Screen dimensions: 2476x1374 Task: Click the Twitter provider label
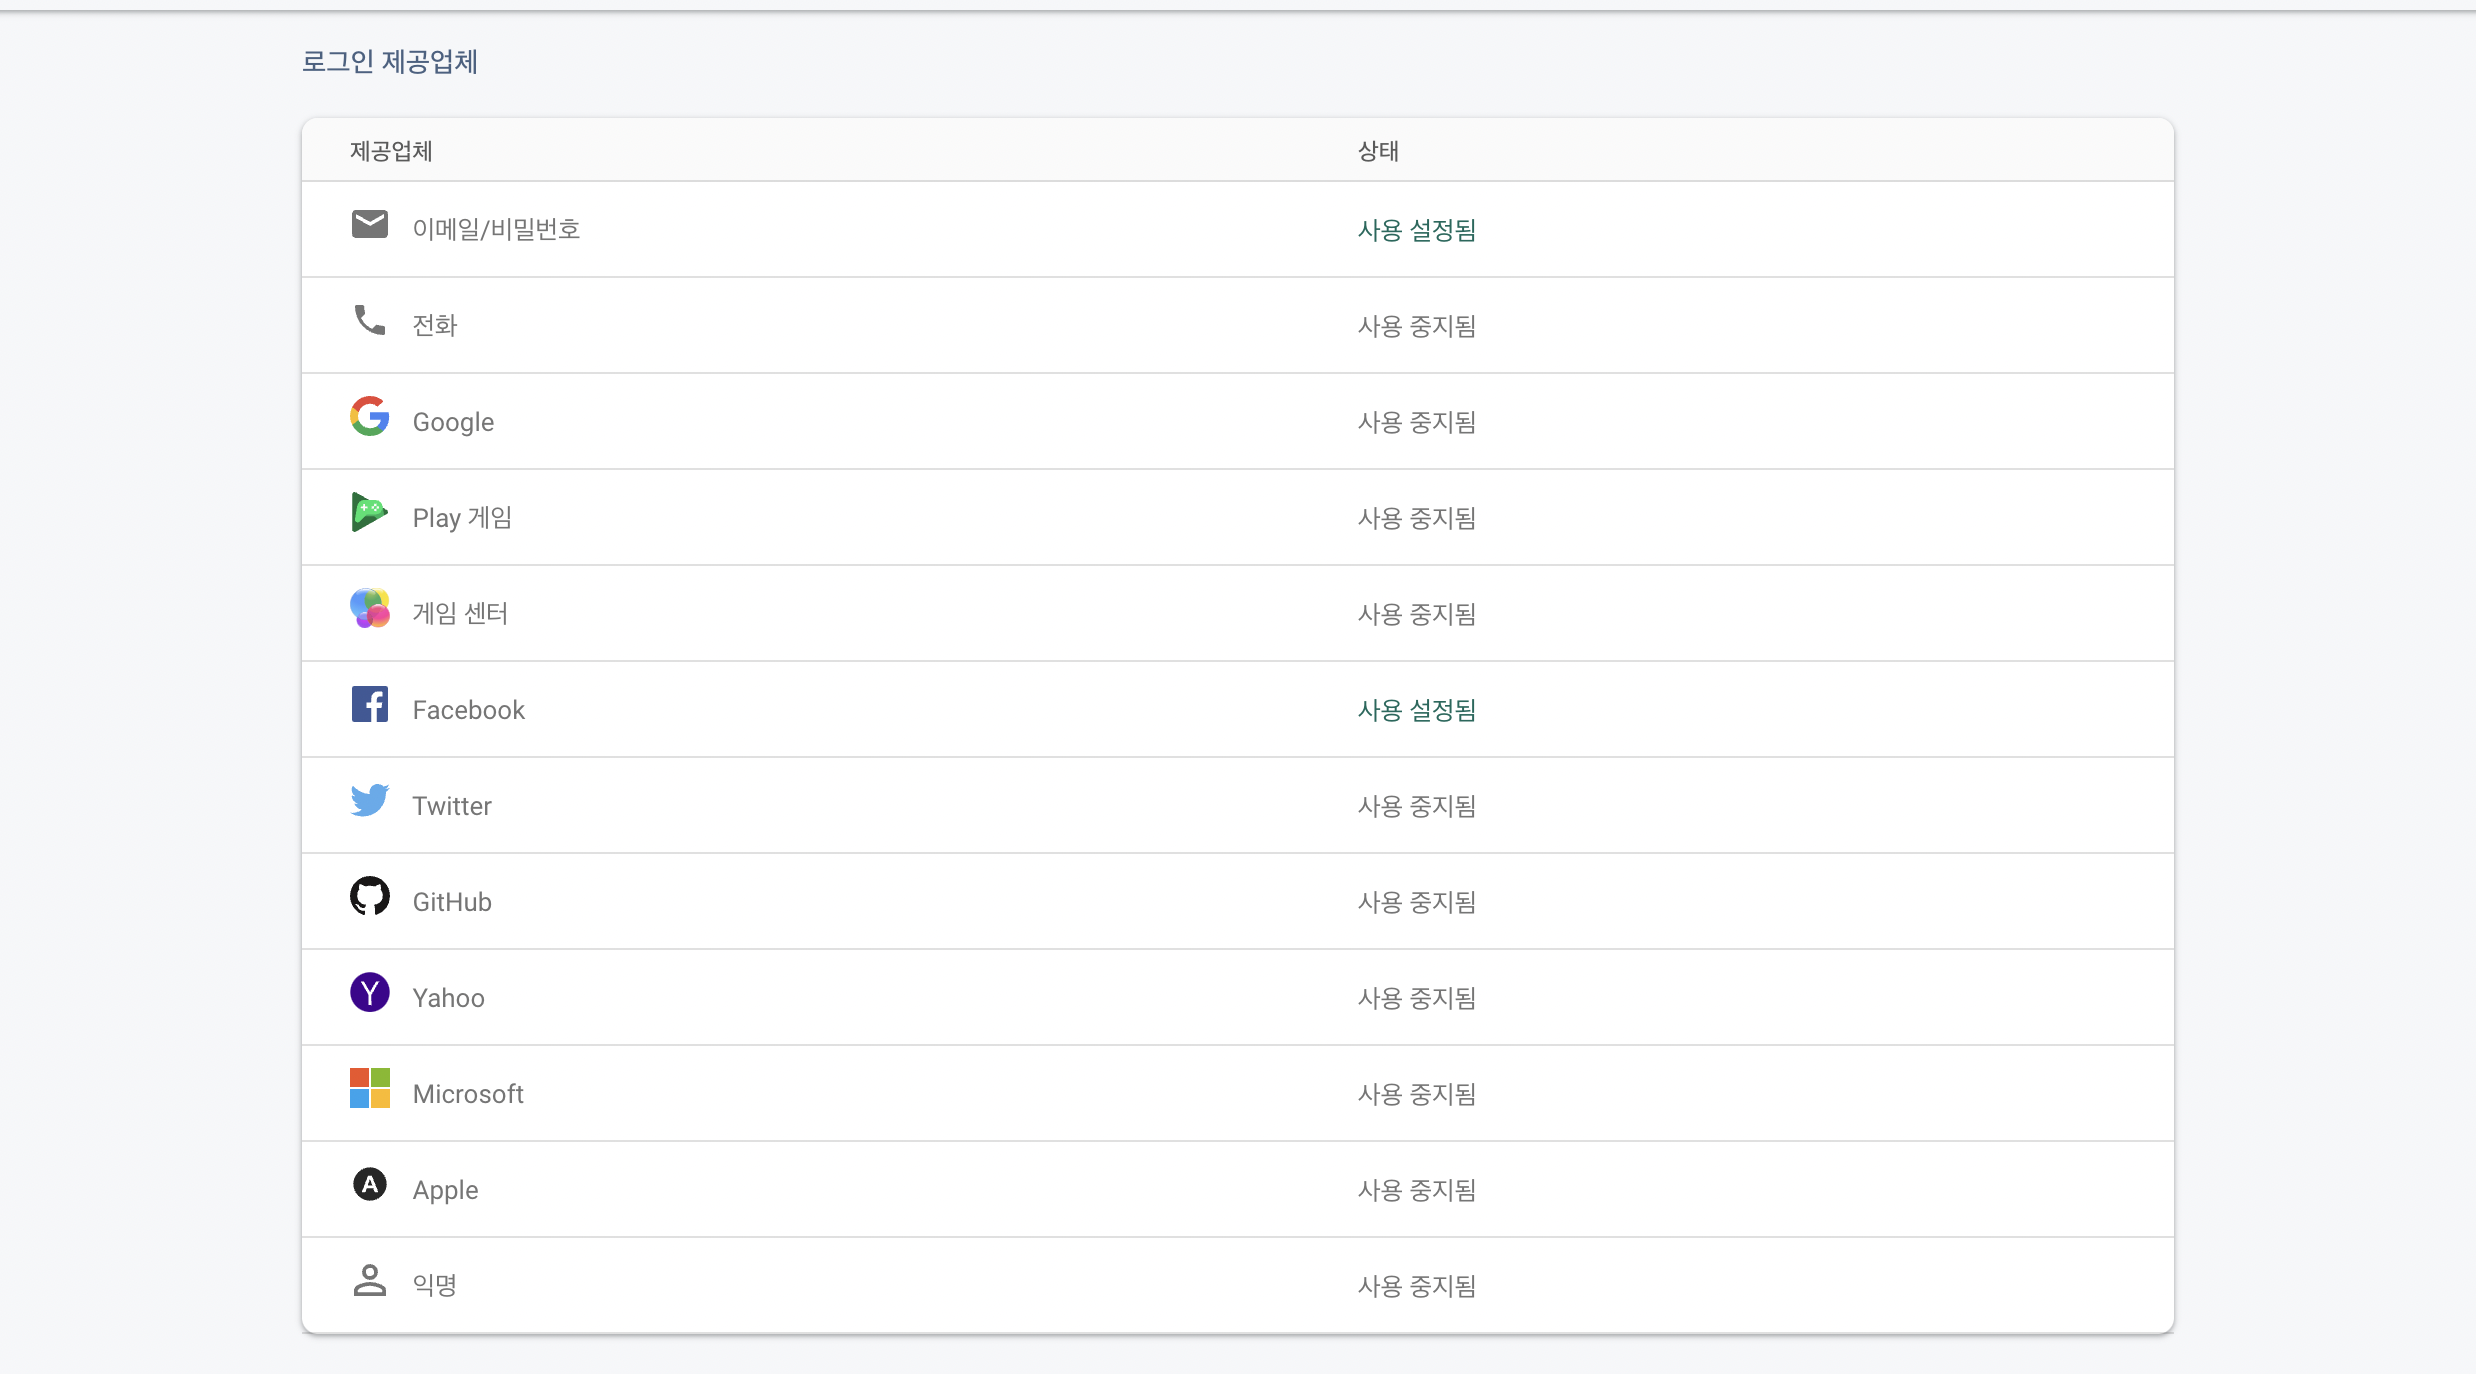[452, 806]
